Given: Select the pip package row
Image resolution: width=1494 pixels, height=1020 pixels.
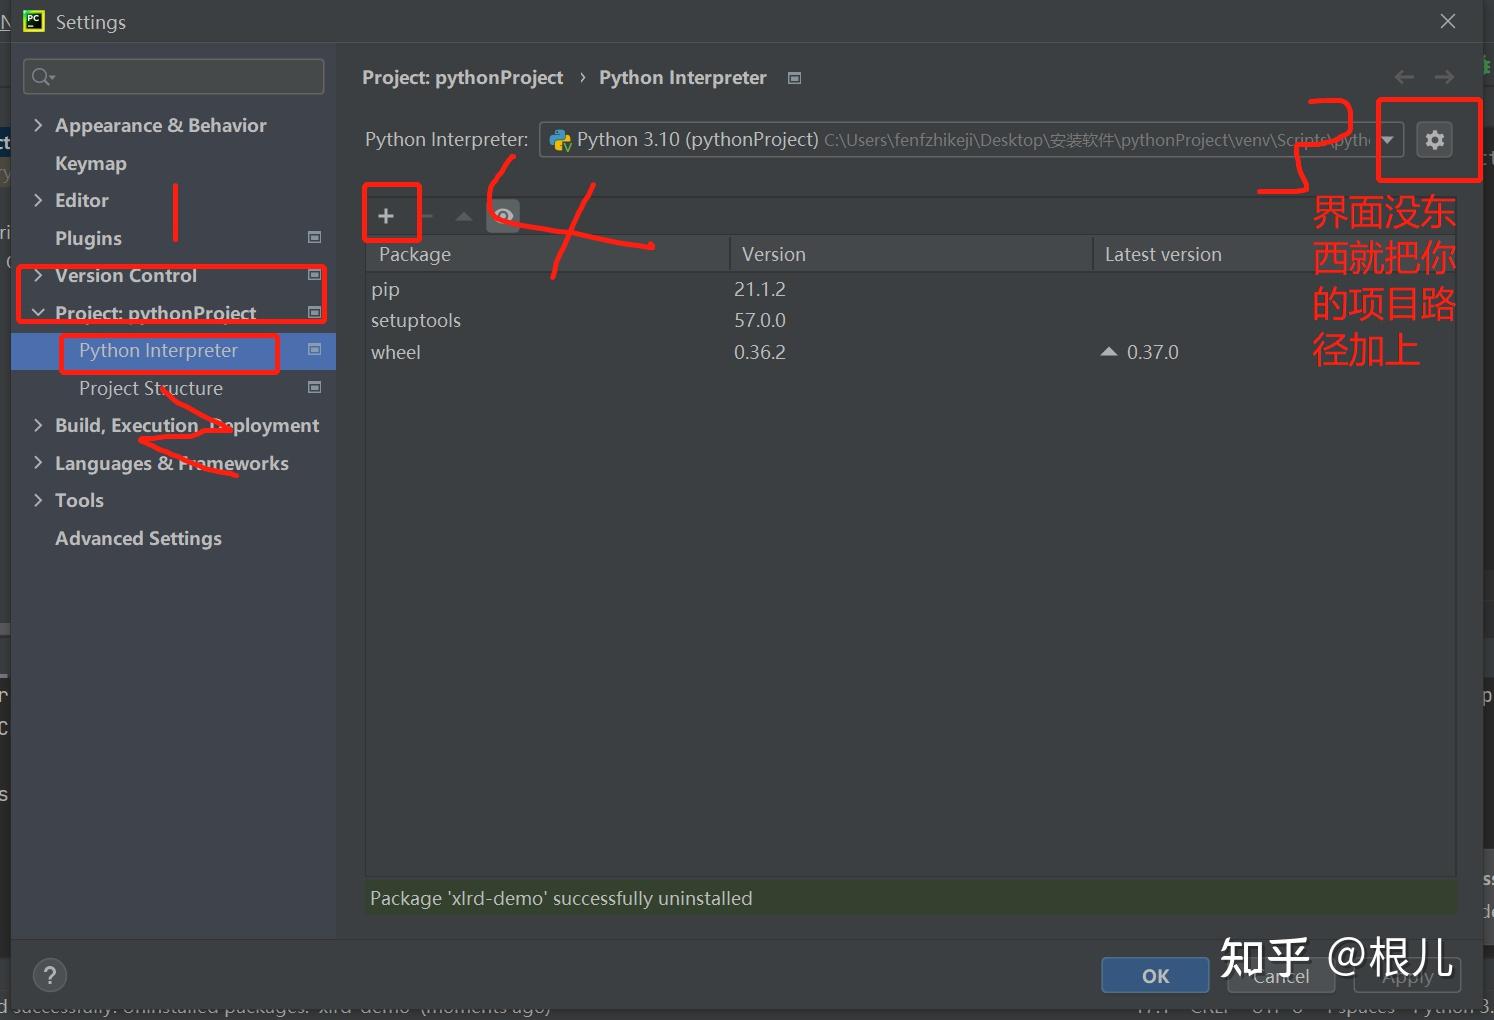Looking at the screenshot, I should [910, 289].
